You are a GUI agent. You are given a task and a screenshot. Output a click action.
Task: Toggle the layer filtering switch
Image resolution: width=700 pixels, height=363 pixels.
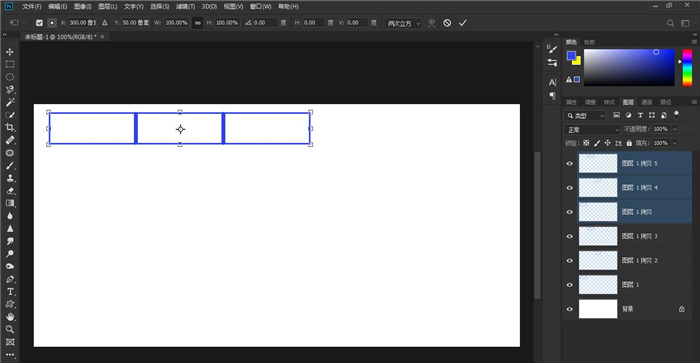676,115
